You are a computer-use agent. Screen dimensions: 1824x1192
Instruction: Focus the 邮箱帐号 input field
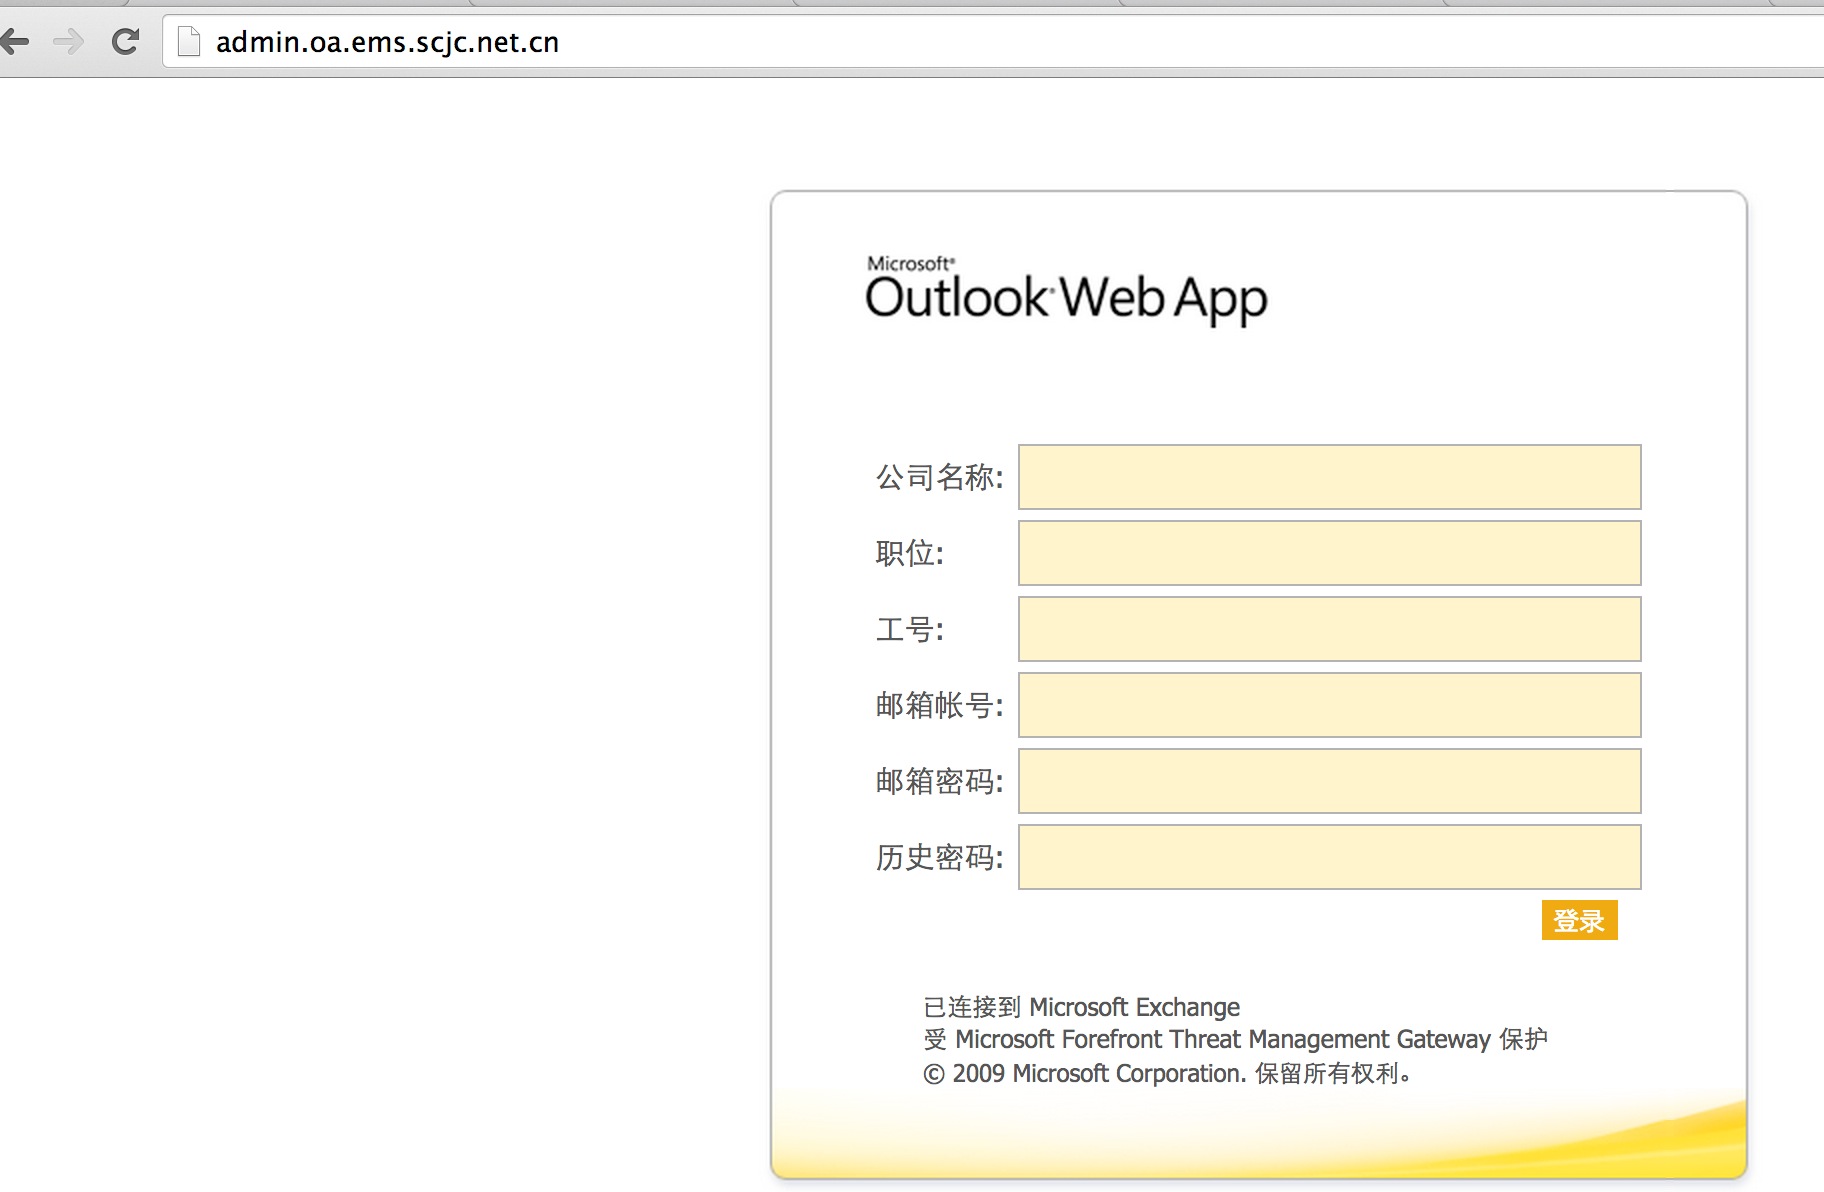(x=1329, y=705)
